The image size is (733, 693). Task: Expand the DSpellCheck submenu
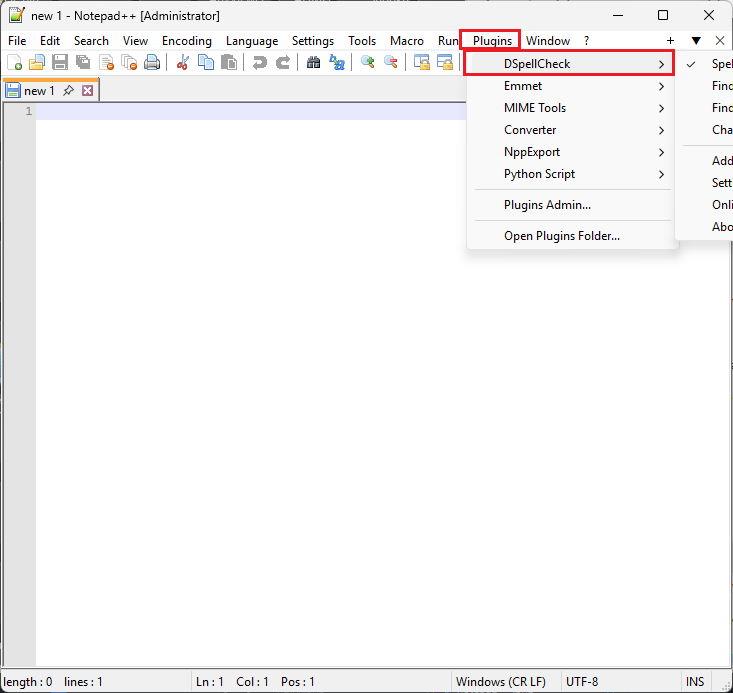point(569,64)
